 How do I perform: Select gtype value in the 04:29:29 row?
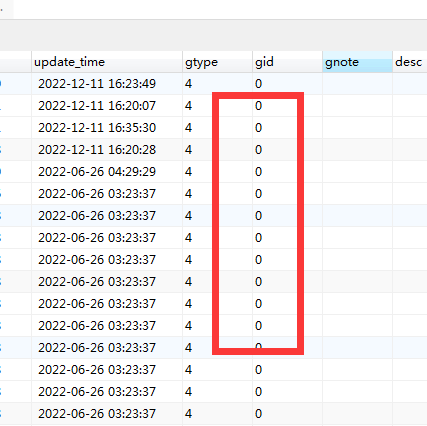tap(217, 172)
